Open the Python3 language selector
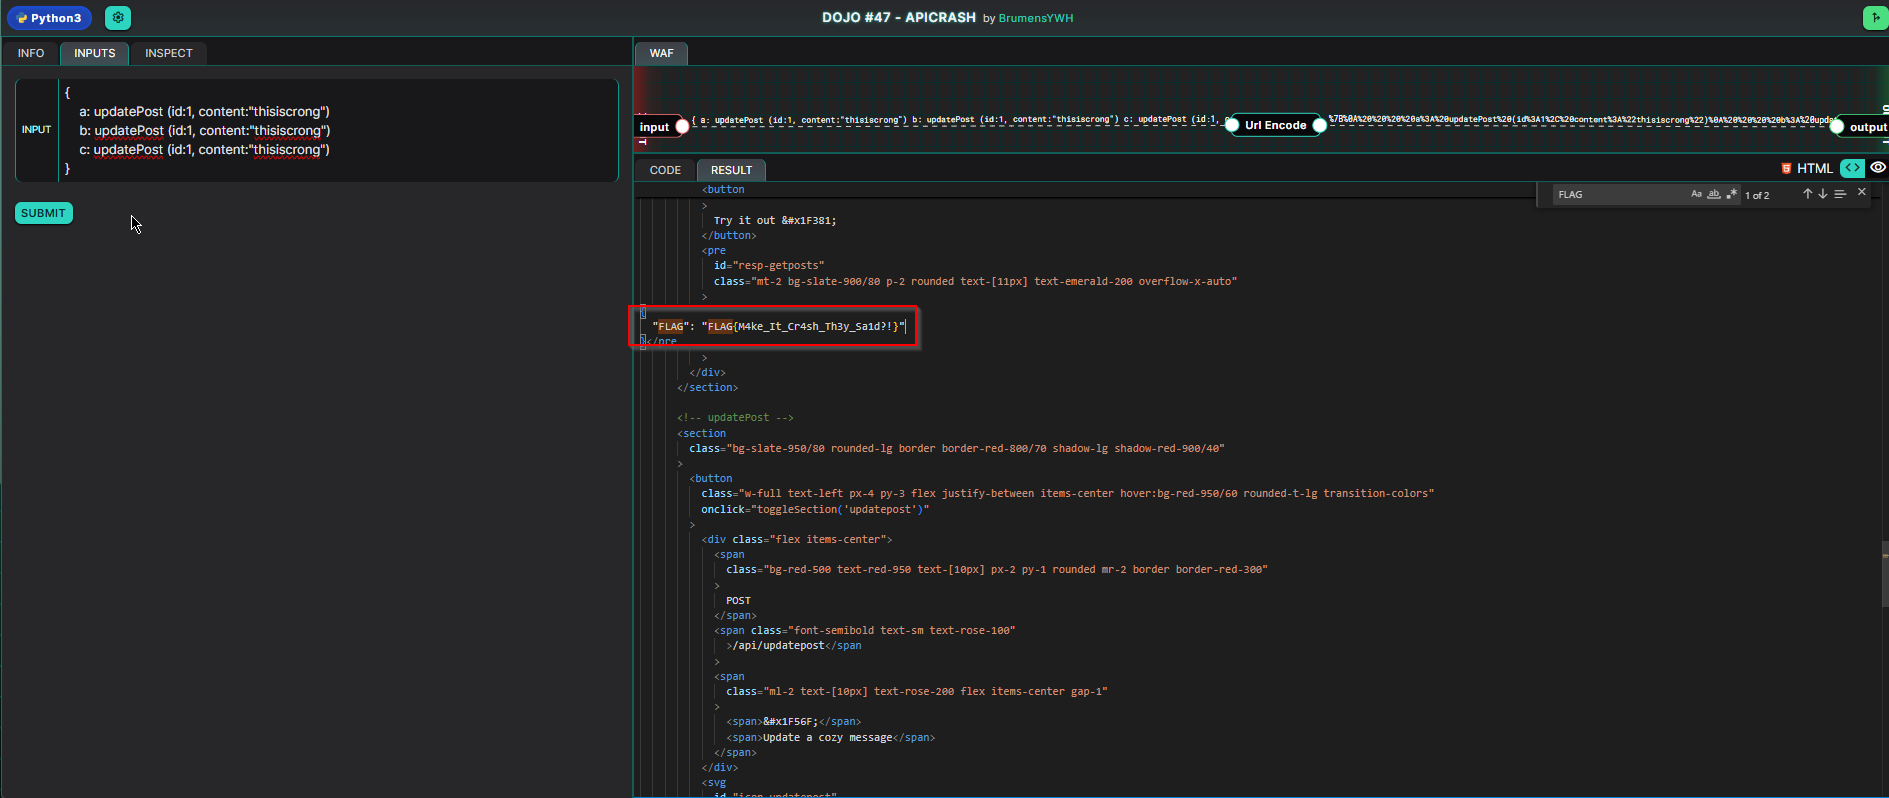This screenshot has width=1889, height=798. 49,18
